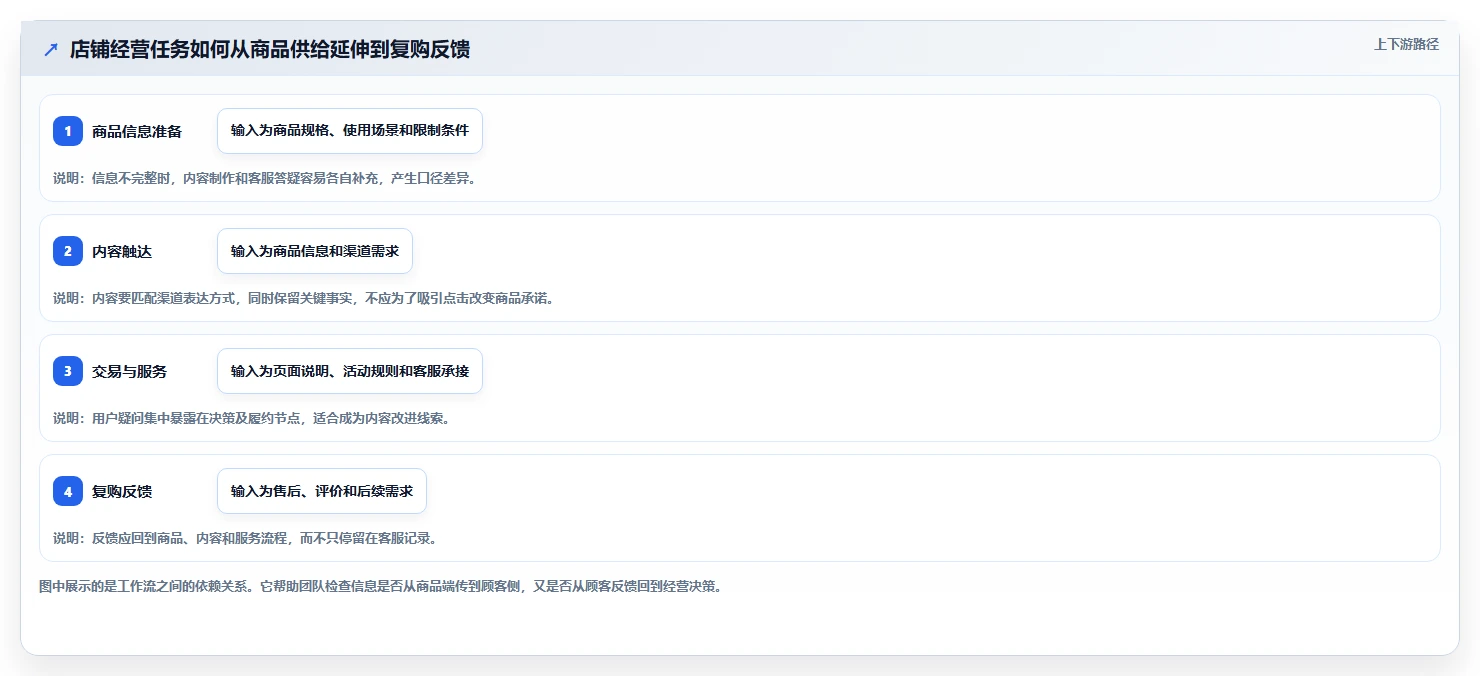Click the step 2 number badge
This screenshot has width=1480, height=676.
pos(68,251)
